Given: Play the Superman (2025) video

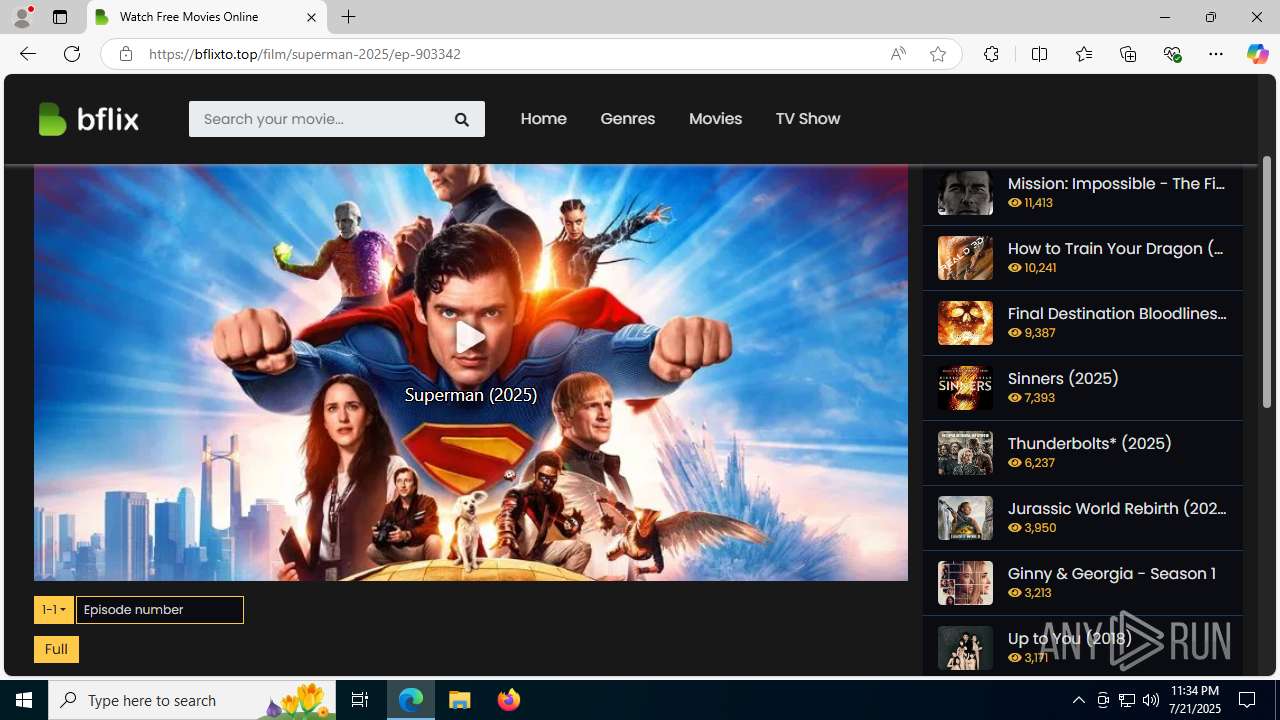Looking at the screenshot, I should 470,337.
